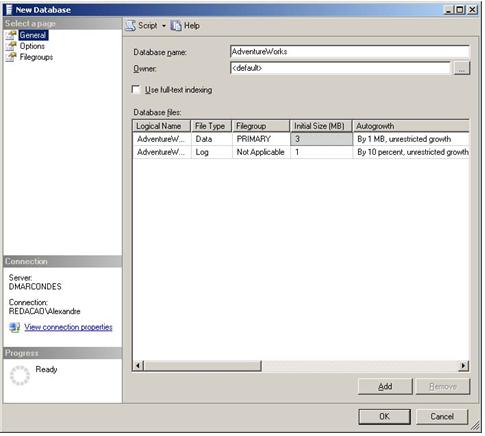Click the Ready progress spinner icon
Screen dimensions: 485x436
pyautogui.click(x=20, y=375)
